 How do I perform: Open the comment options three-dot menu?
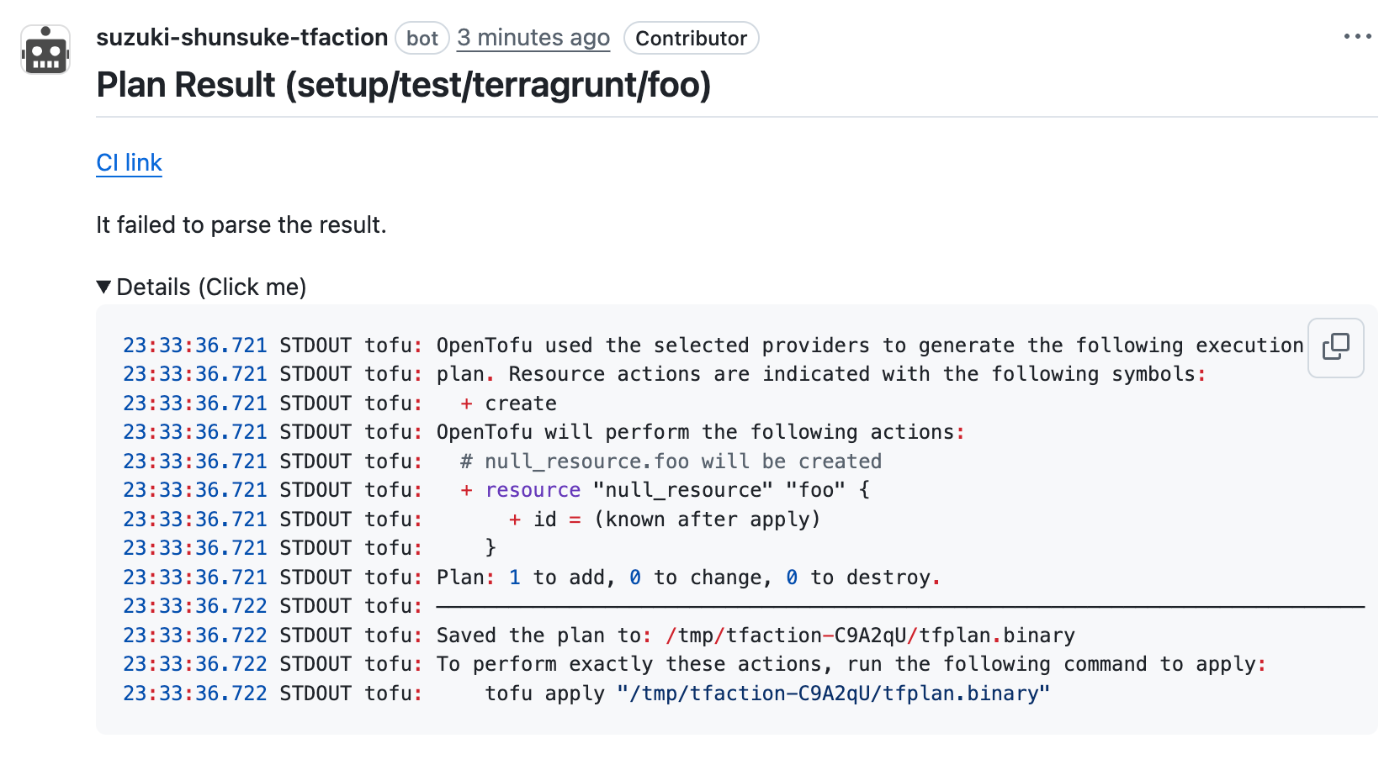1357,37
